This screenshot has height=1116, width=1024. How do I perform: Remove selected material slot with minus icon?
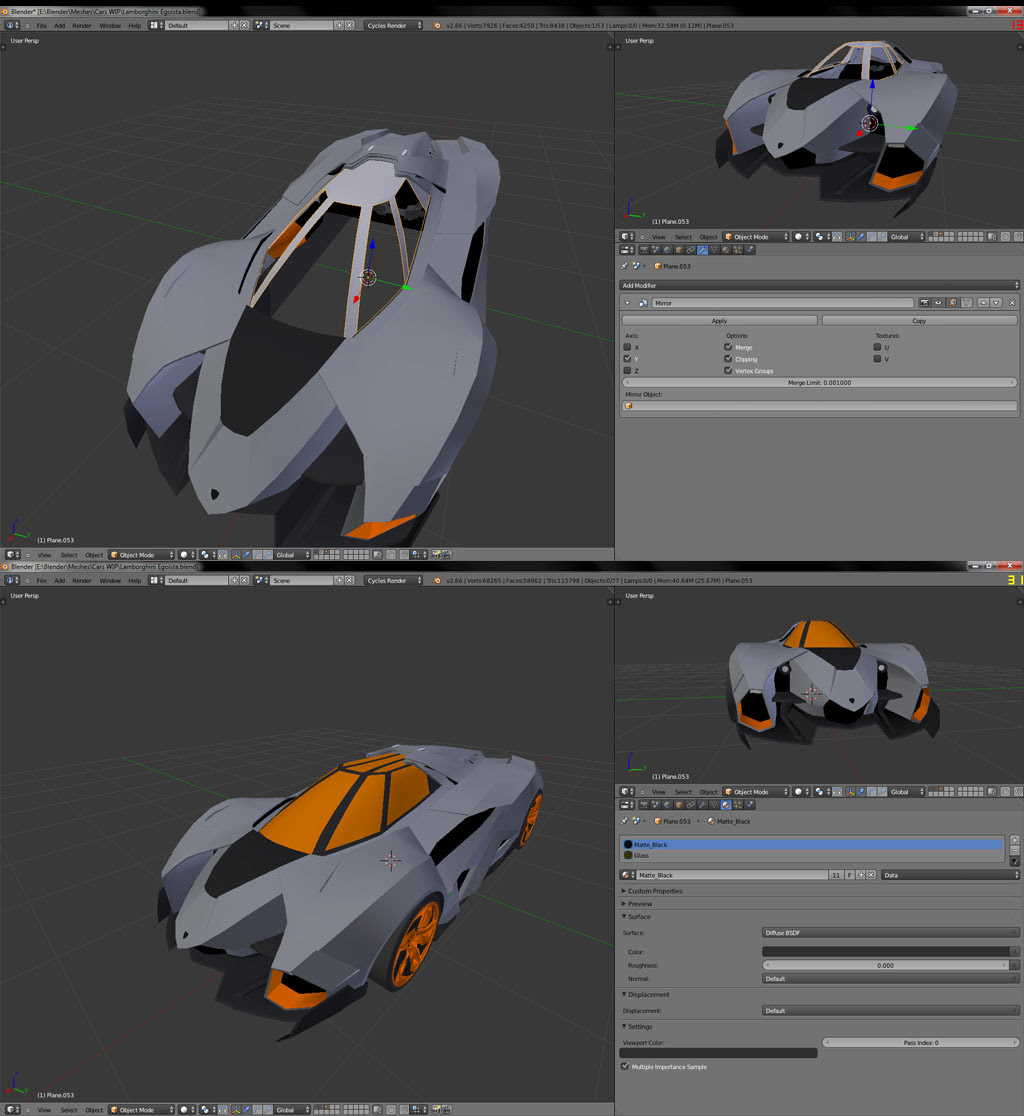coord(1015,851)
